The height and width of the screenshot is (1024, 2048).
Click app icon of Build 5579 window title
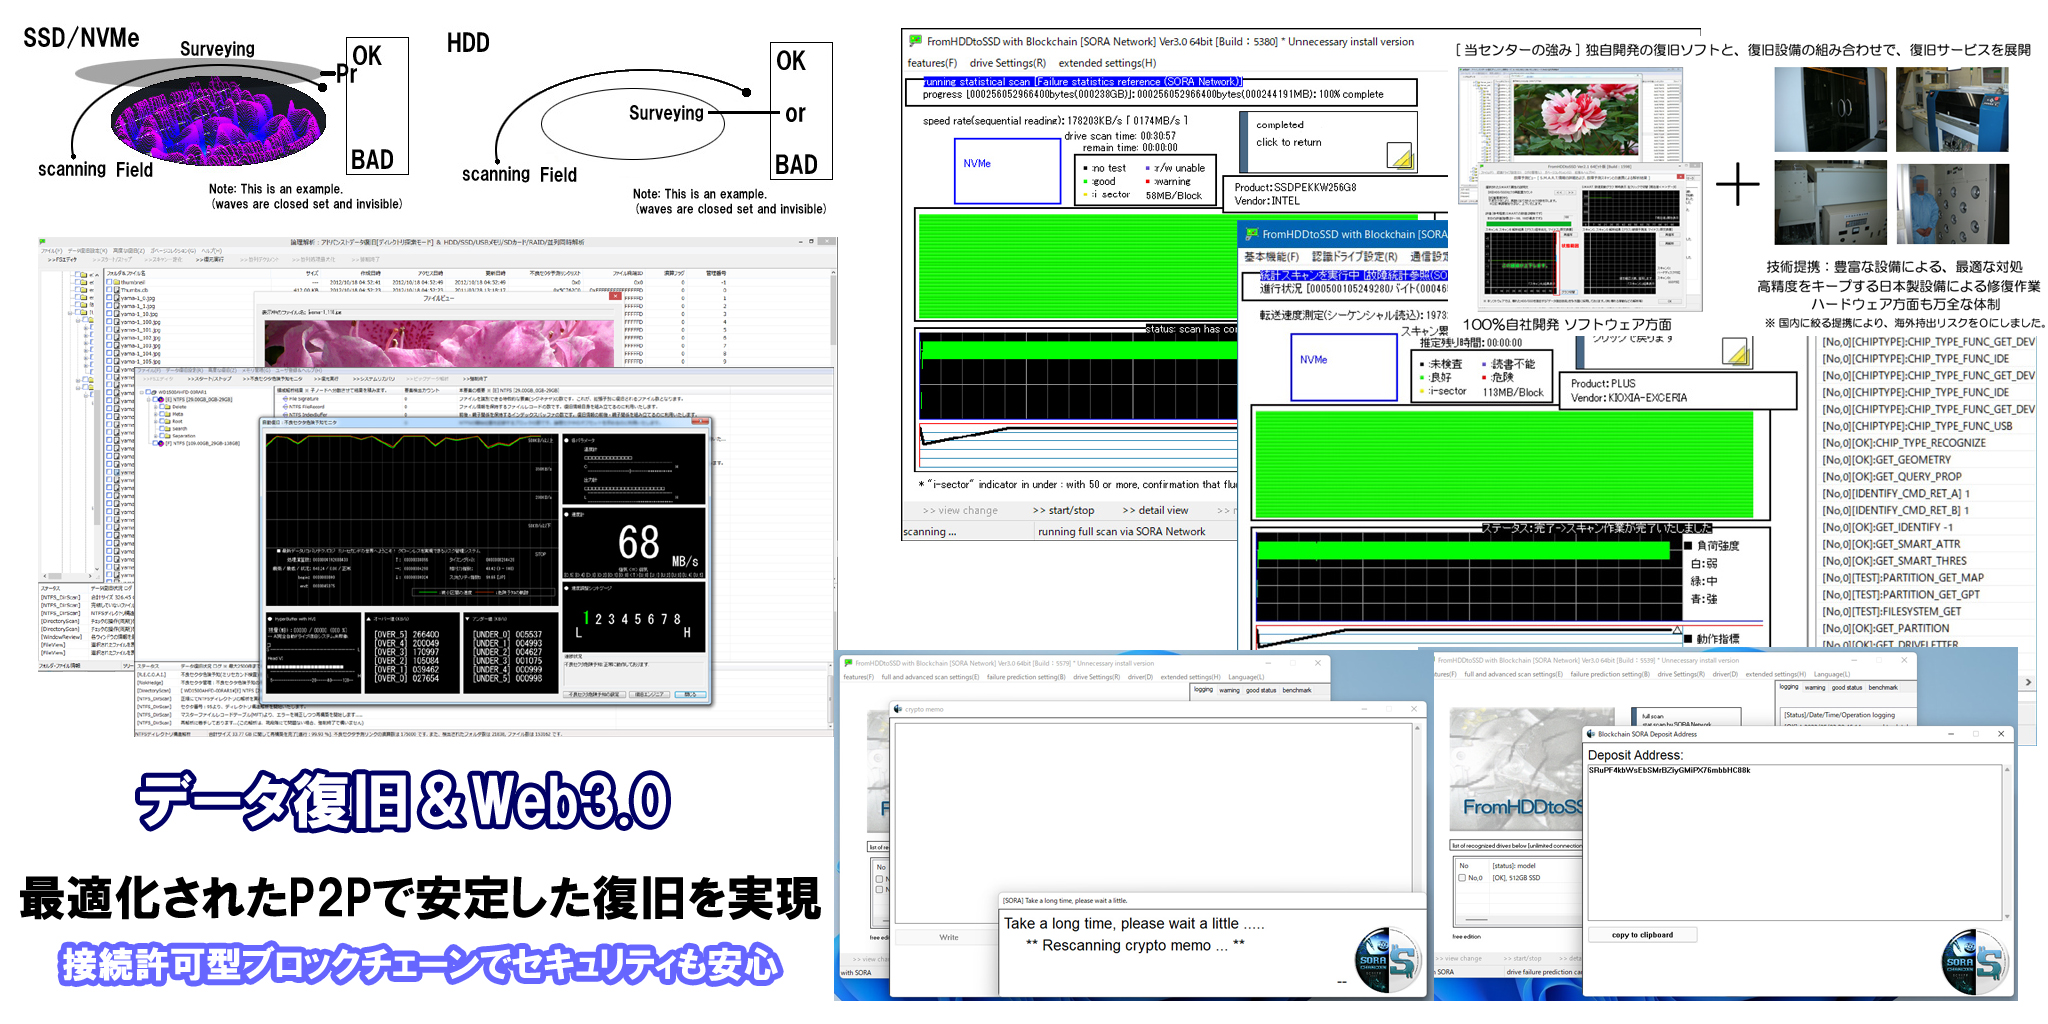848,663
